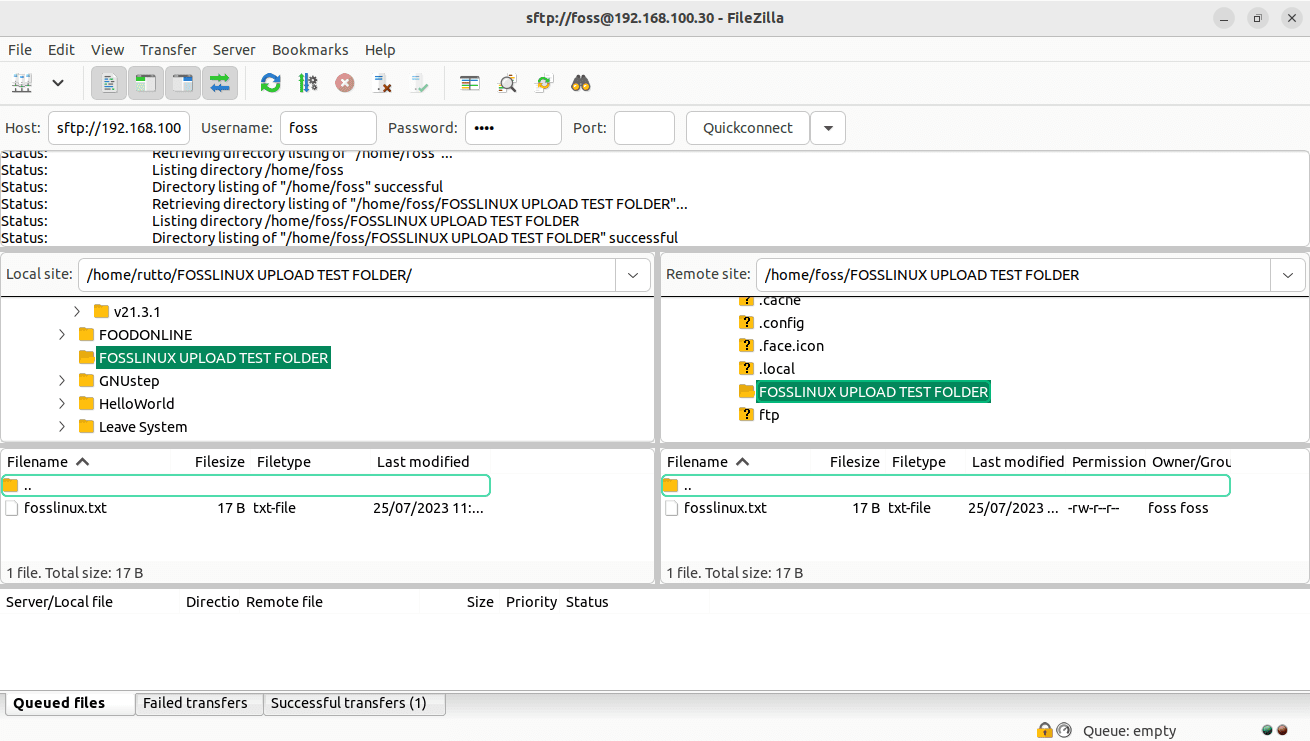Toggle transfer queue display
The width and height of the screenshot is (1310, 741).
pyautogui.click(x=220, y=83)
